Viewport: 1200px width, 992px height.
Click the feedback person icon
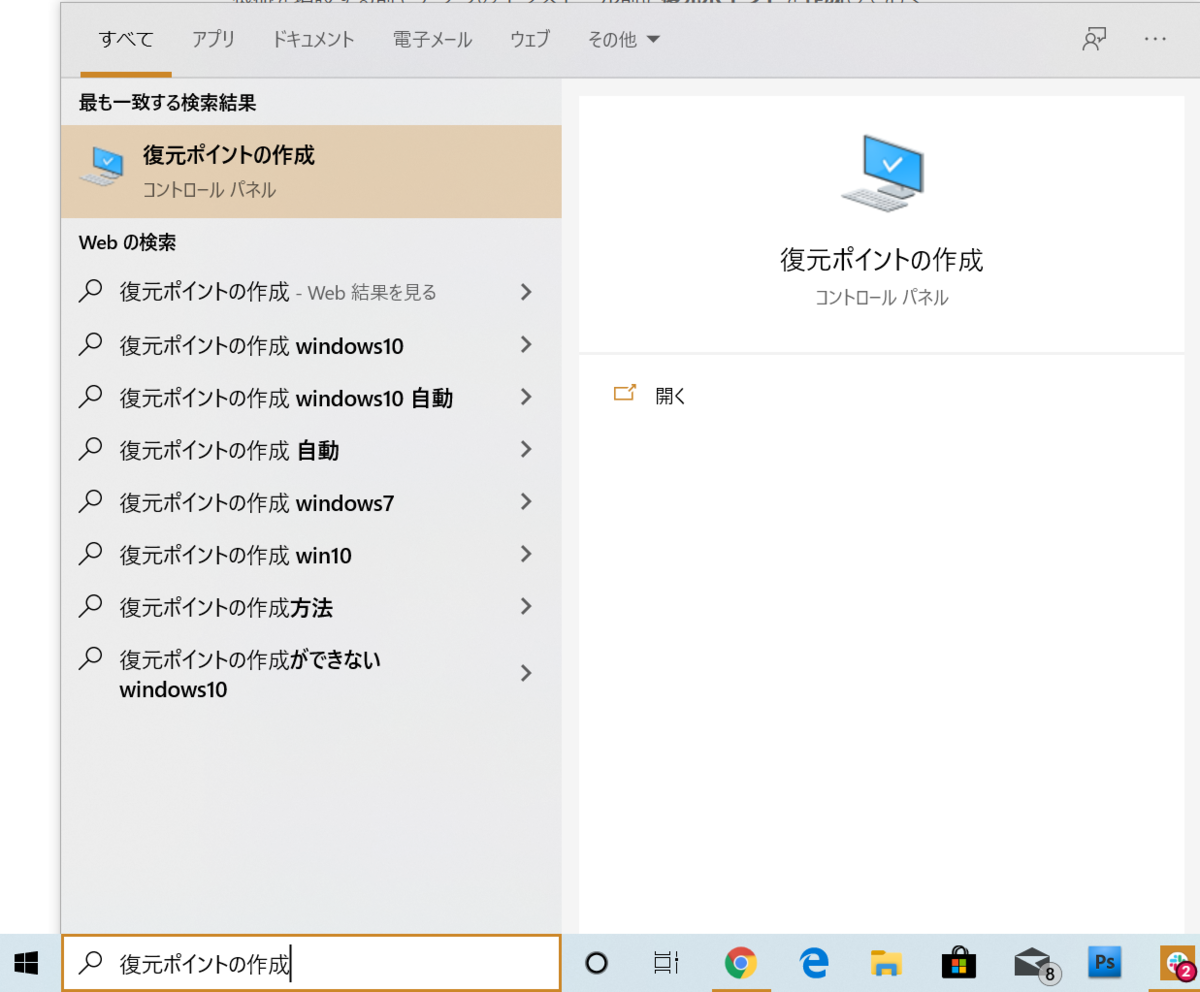(1094, 39)
